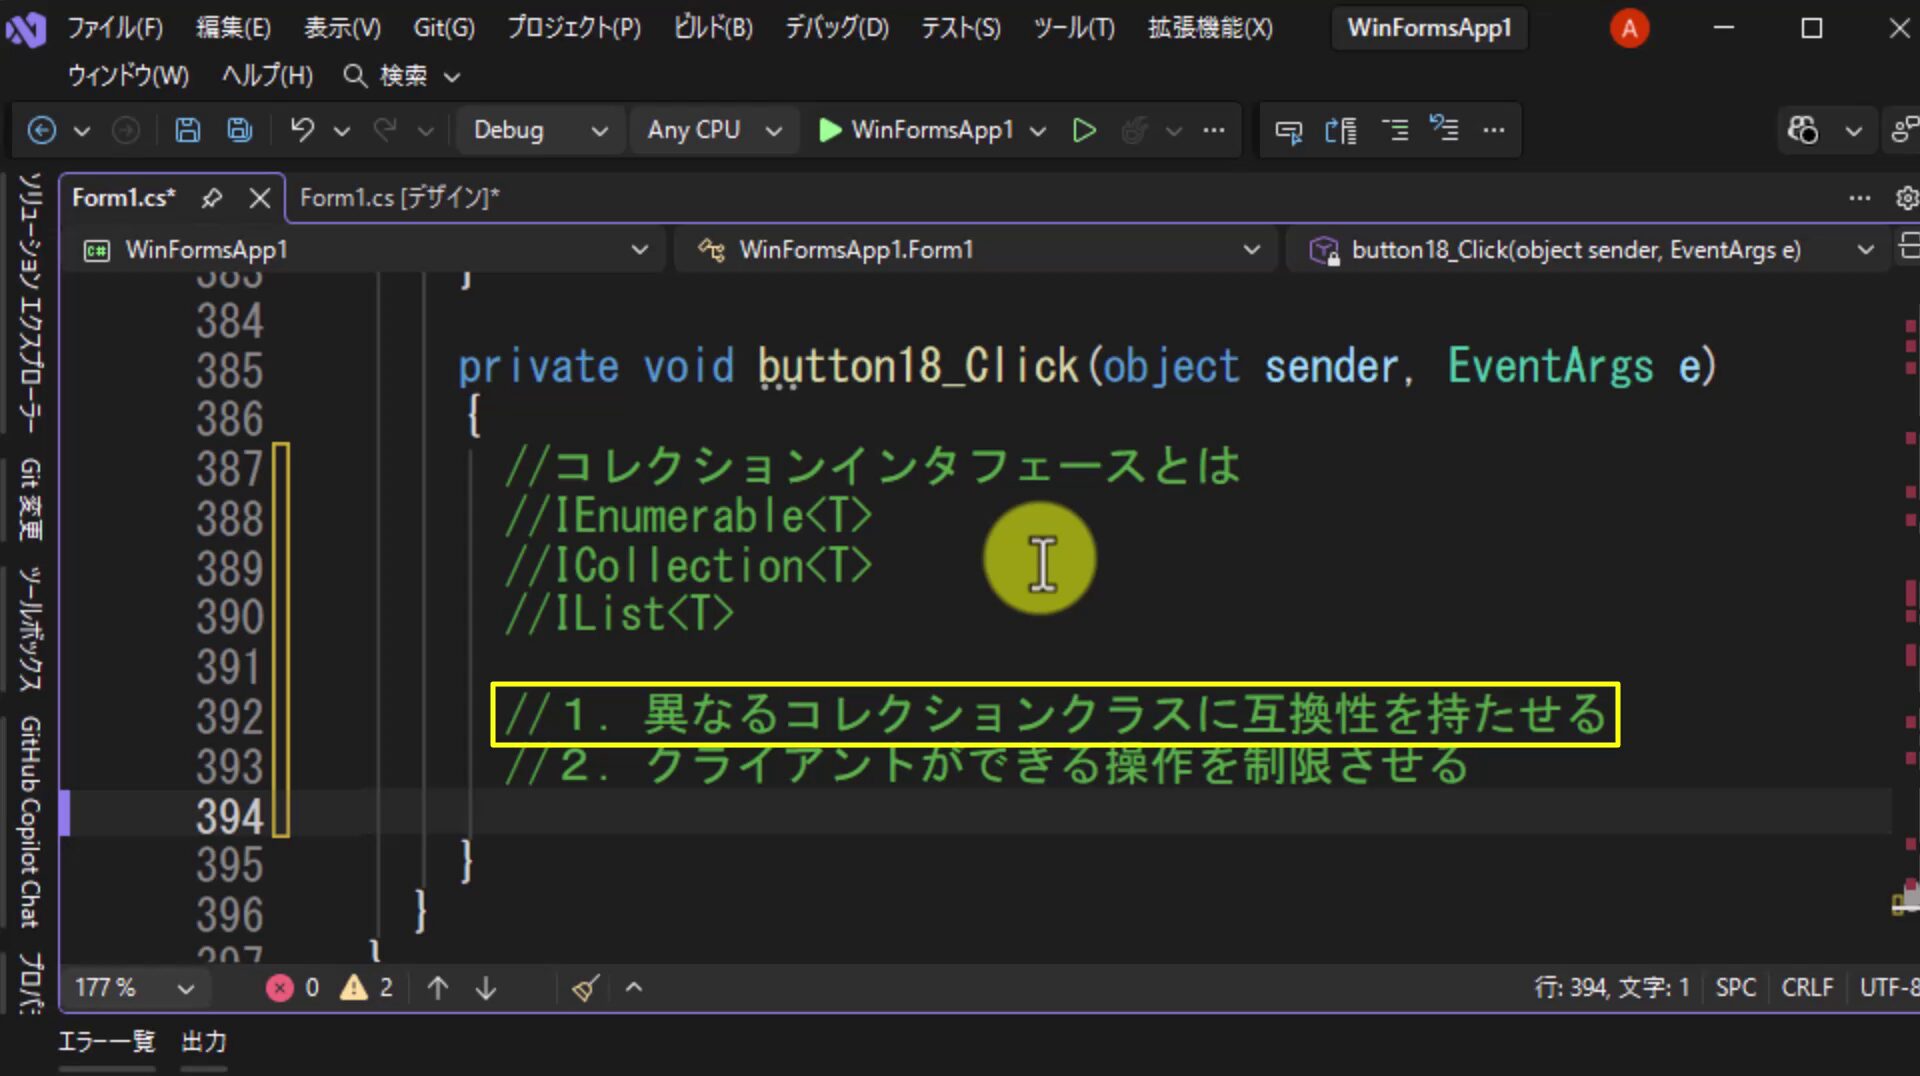Expand the WinFormsApp1 startup target dropdown arrow
1920x1076 pixels.
point(1039,131)
